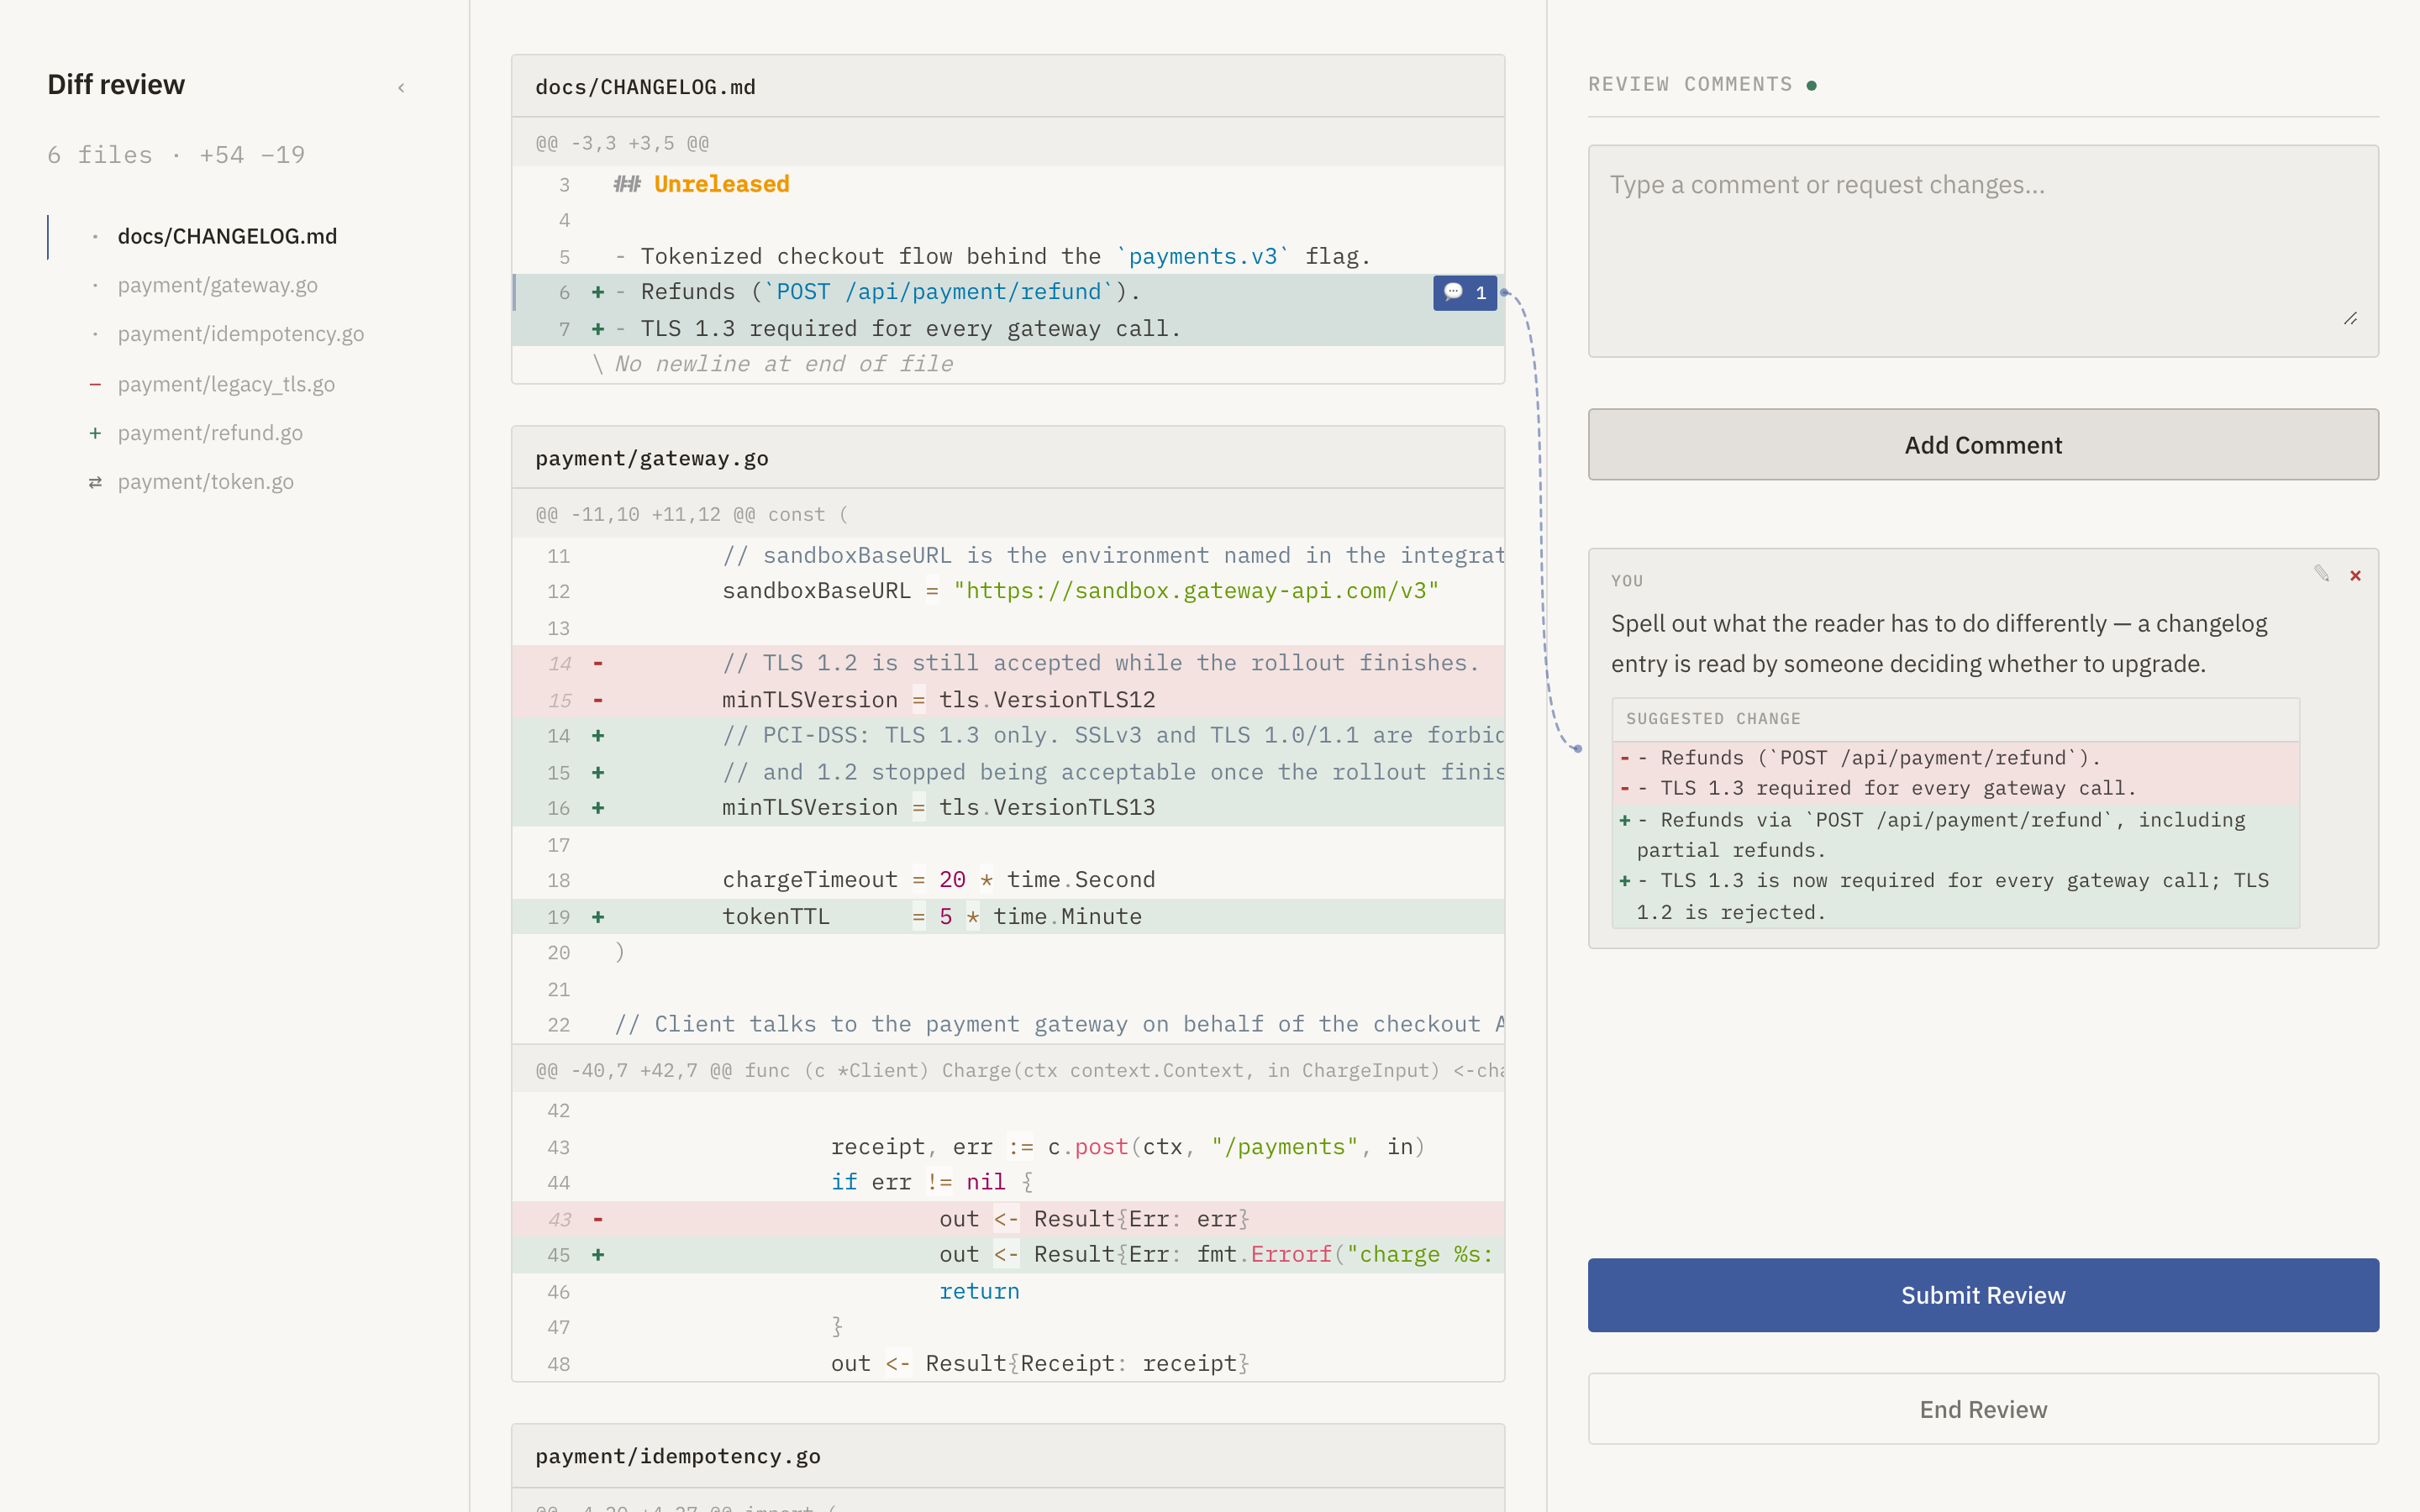Image resolution: width=2420 pixels, height=1512 pixels.
Task: Click the Tokenized checkout flow line
Action: [x=1008, y=256]
